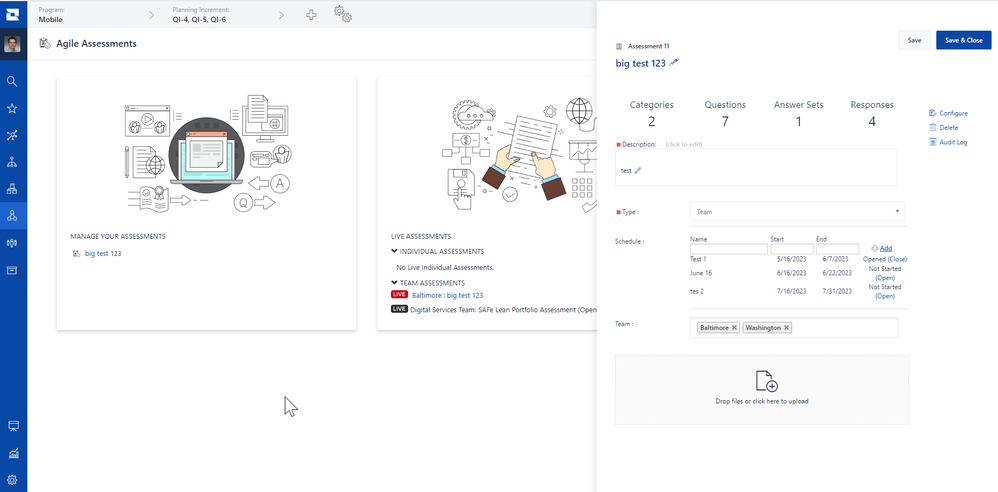The image size is (998, 492).
Task: Open the people group sidebar icon
Action: [11, 243]
